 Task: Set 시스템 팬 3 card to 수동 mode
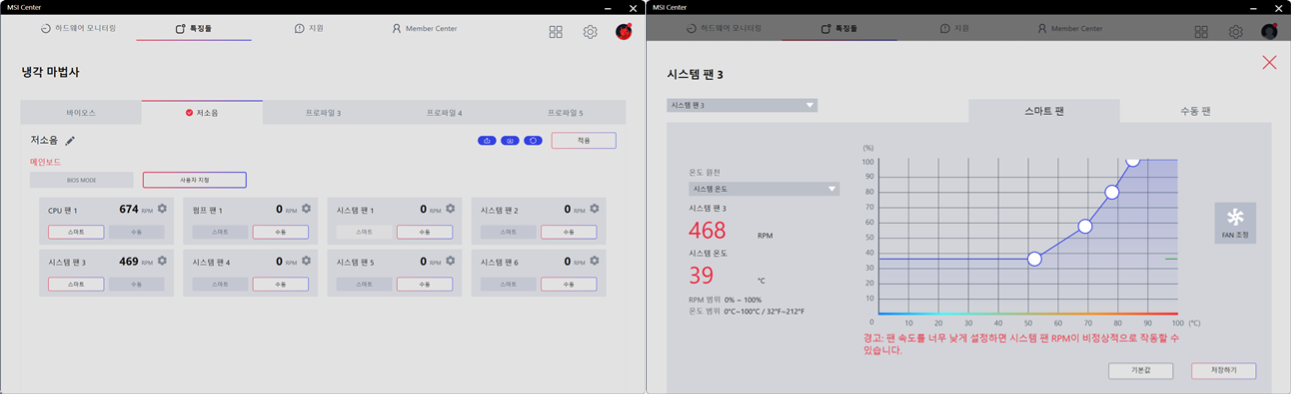pos(137,284)
